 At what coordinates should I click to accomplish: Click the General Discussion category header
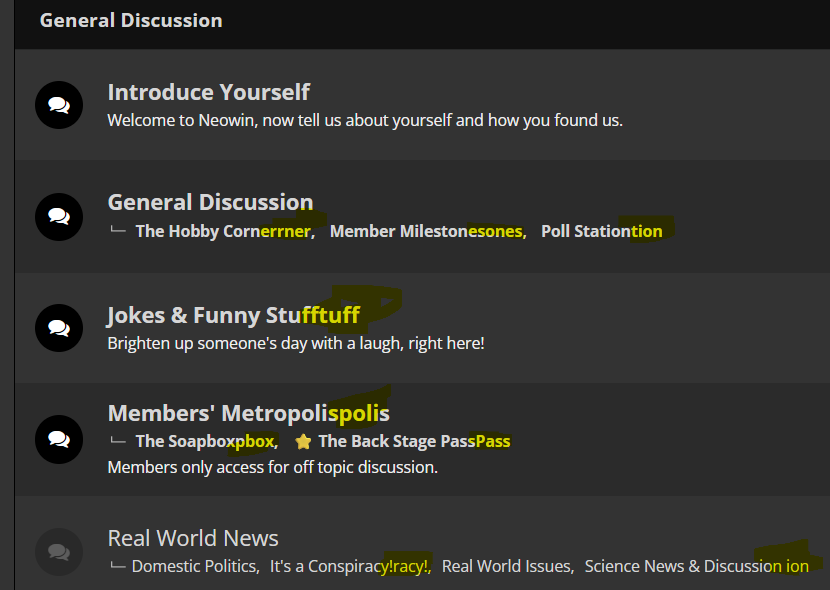pos(131,21)
